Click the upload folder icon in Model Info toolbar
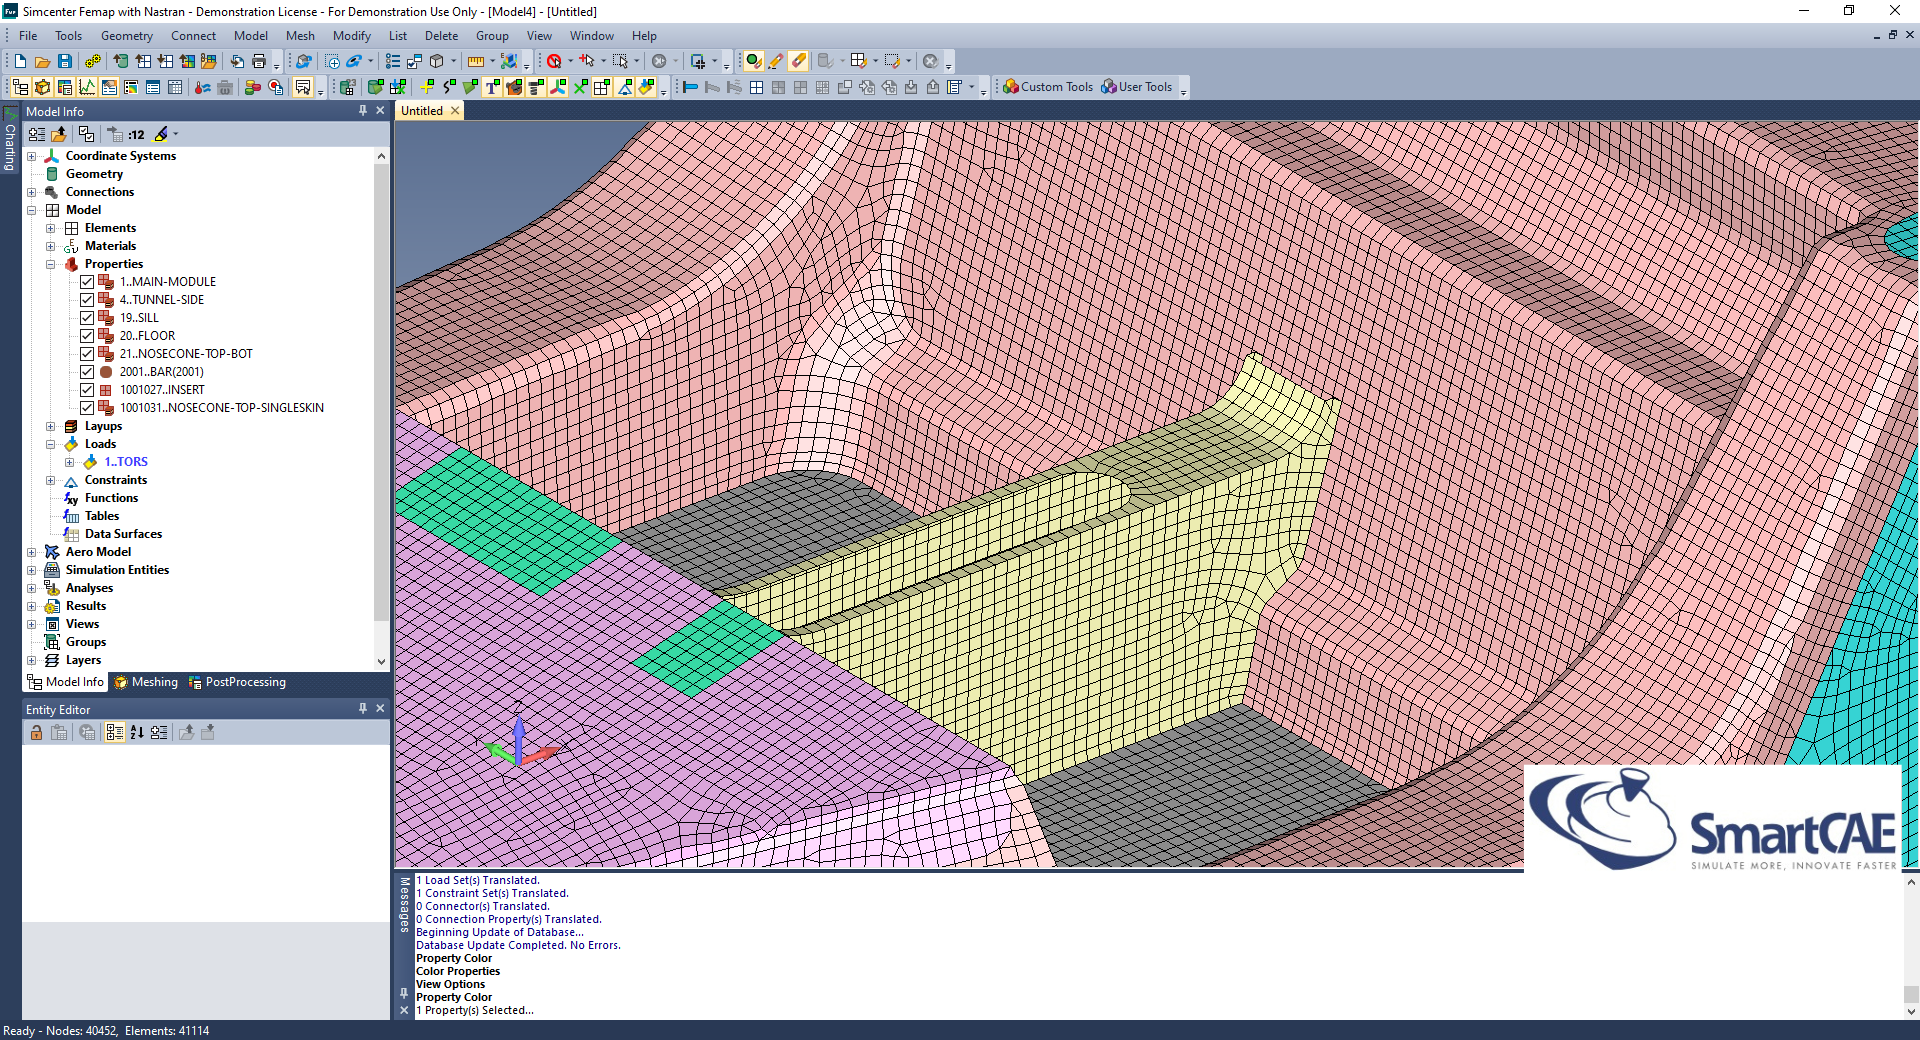This screenshot has width=1920, height=1040. click(60, 134)
